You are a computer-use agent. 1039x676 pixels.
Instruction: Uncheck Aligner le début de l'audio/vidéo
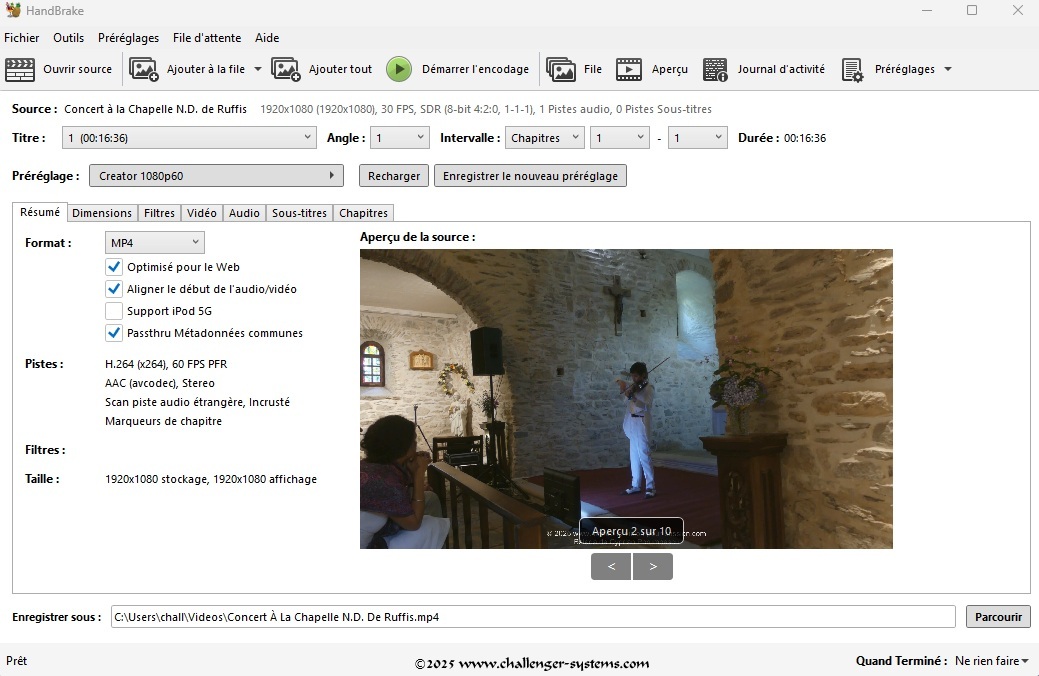[x=114, y=289]
